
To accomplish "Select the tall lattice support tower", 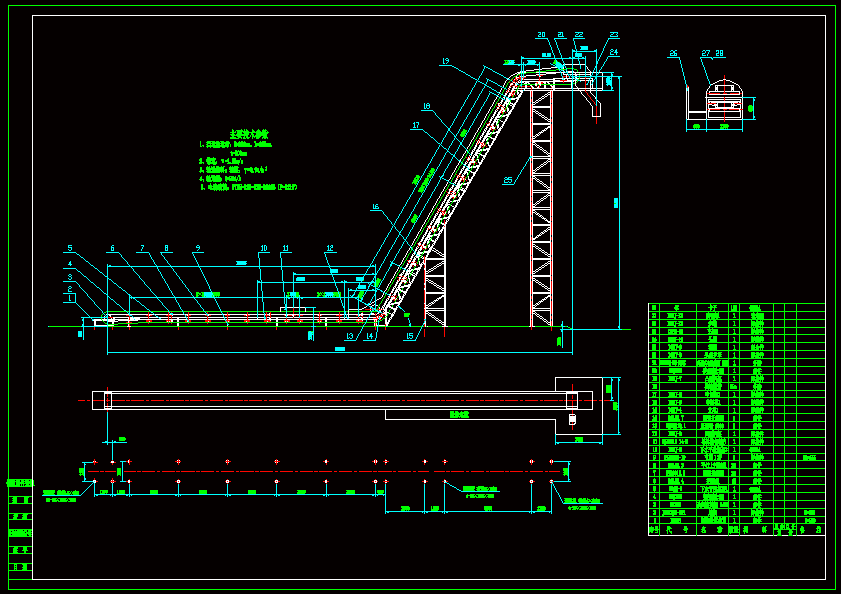I will [x=542, y=208].
